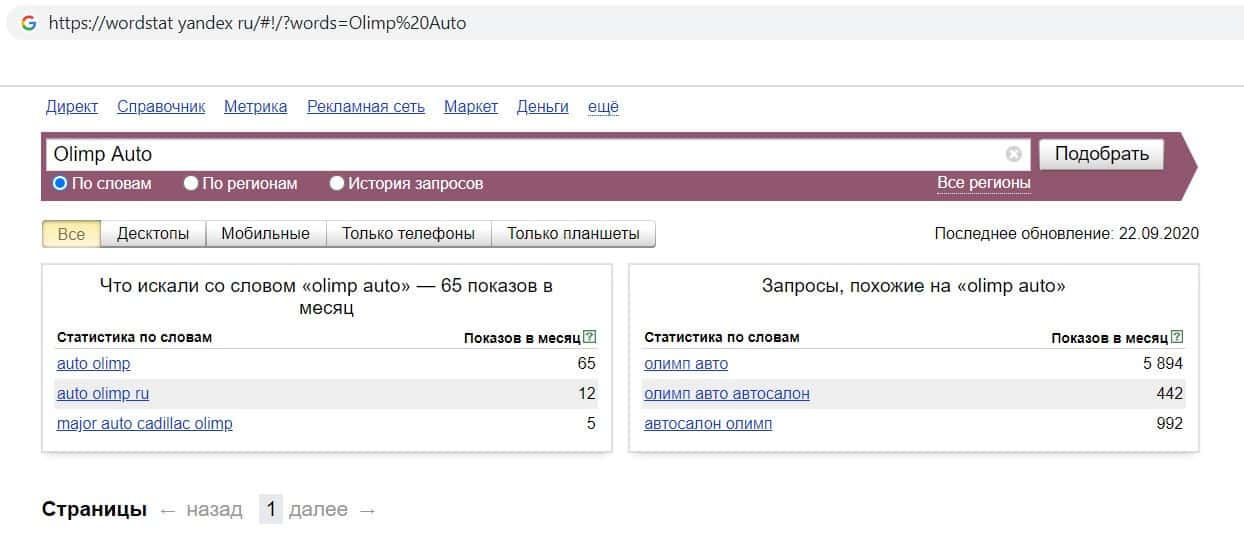Select the 'История запросов' radio button
This screenshot has height=551, width=1244.
[x=337, y=183]
